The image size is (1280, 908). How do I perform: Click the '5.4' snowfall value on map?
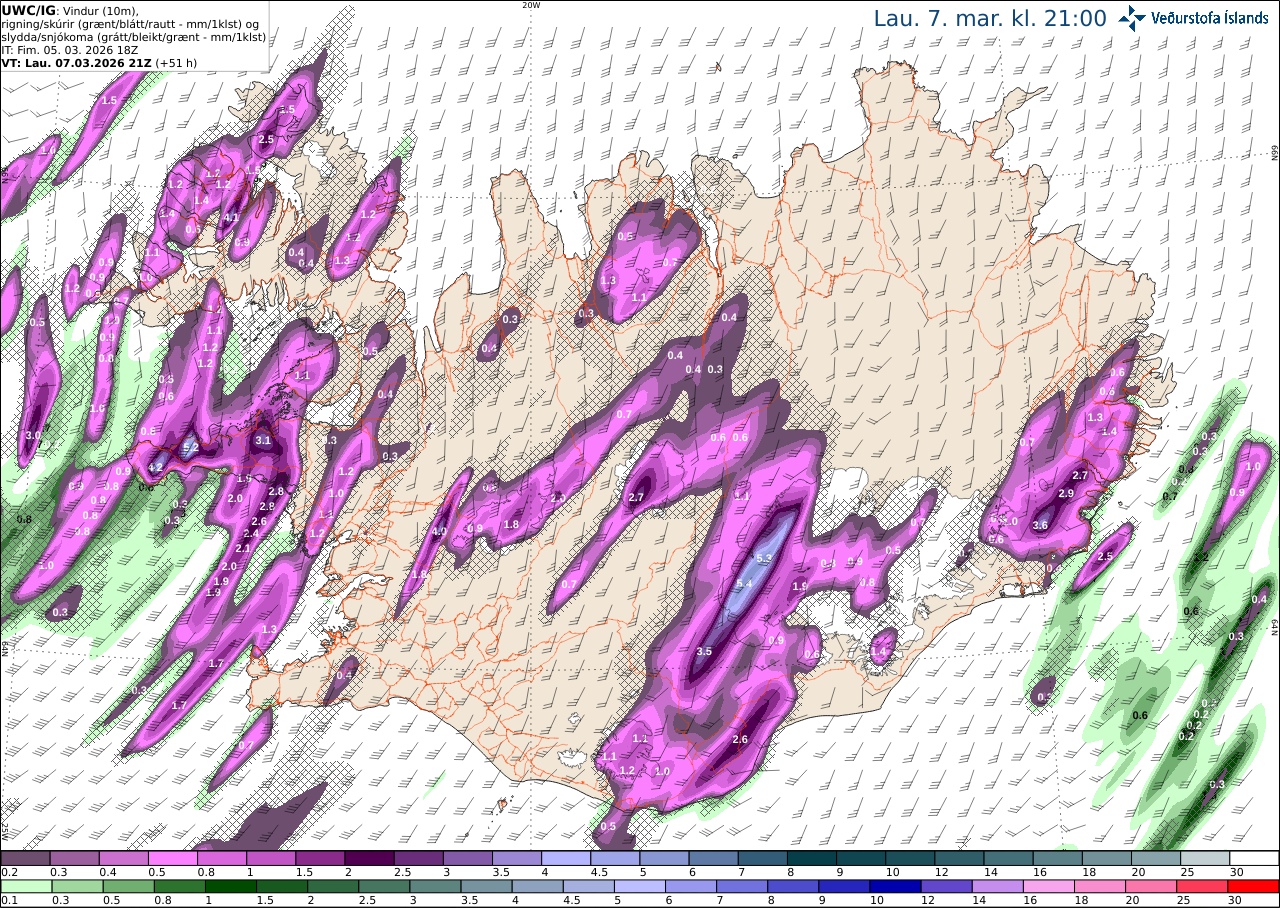744,584
